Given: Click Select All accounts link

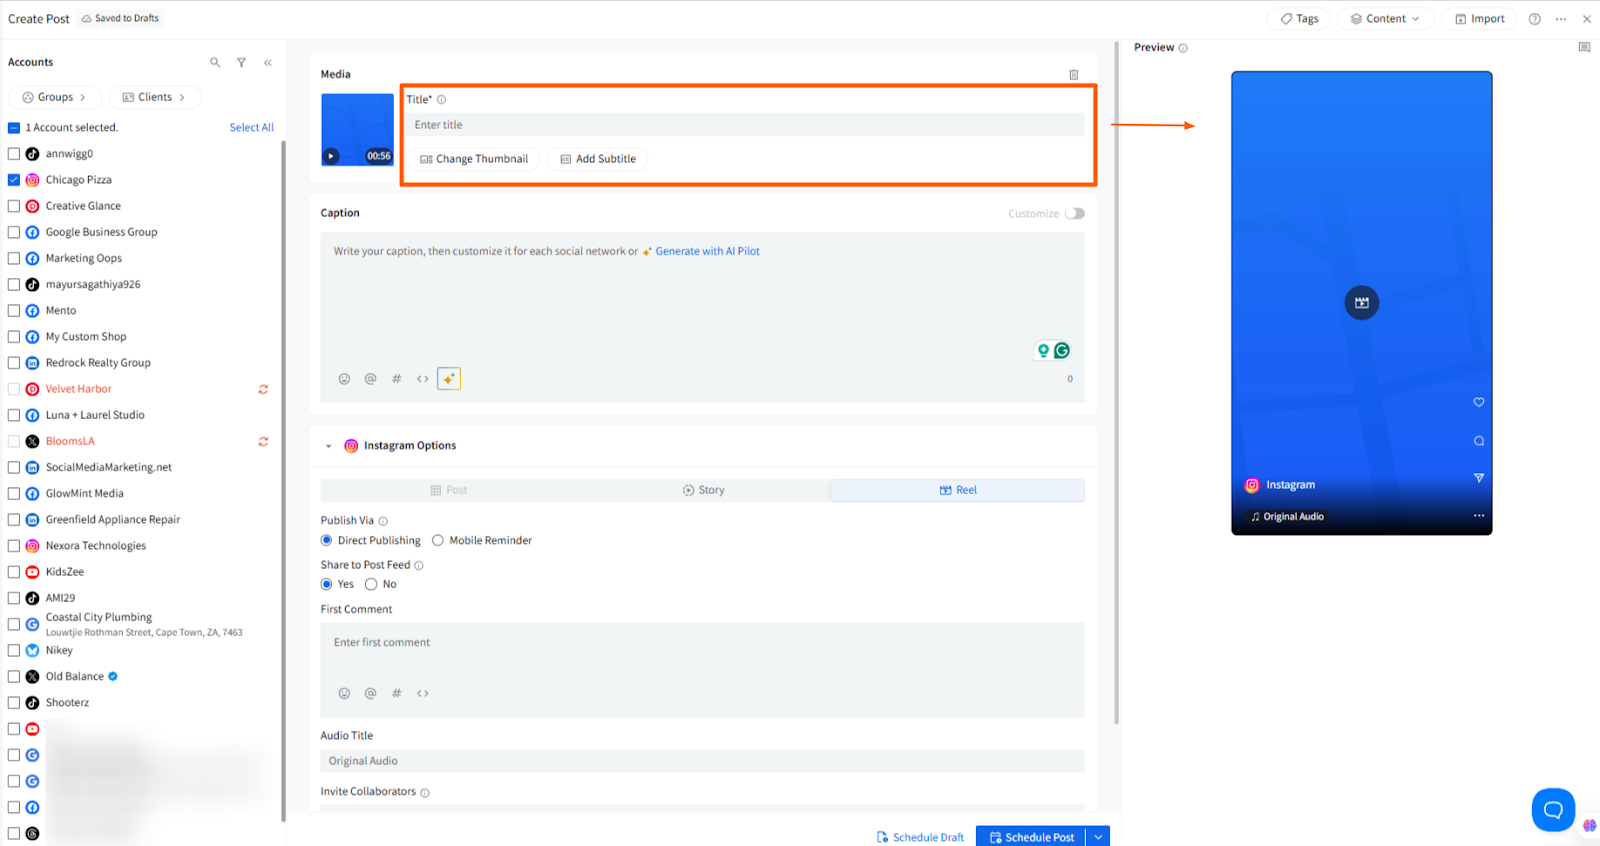Looking at the screenshot, I should (251, 128).
